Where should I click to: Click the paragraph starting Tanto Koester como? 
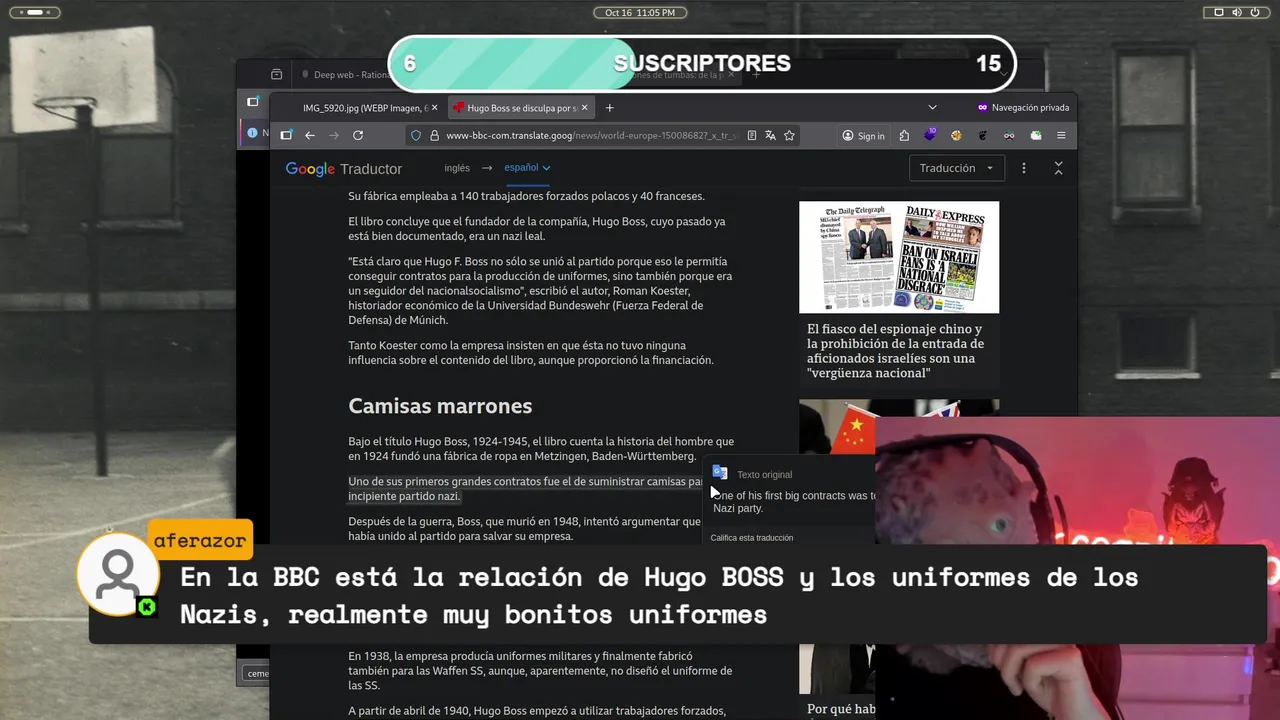click(531, 352)
